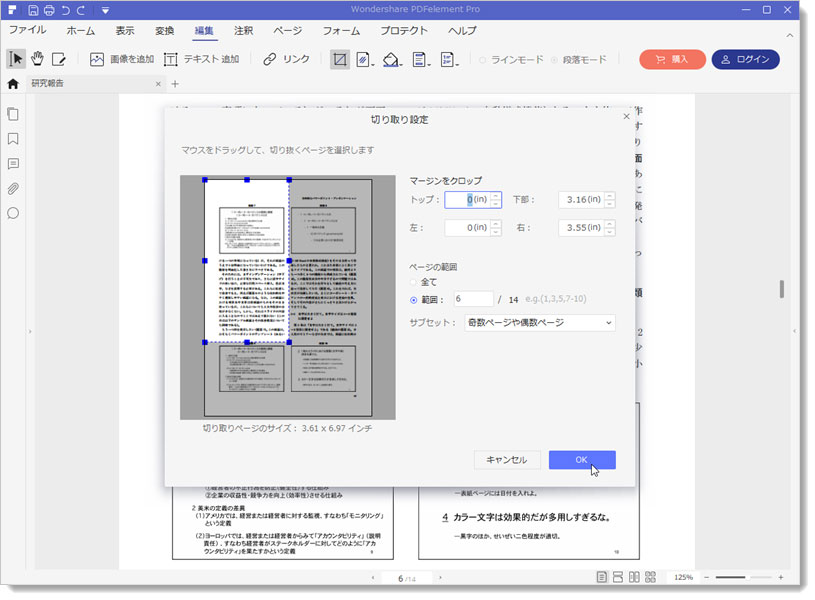The image size is (815, 600).
Task: Adjust the 左 margin stepper
Action: coord(496,228)
